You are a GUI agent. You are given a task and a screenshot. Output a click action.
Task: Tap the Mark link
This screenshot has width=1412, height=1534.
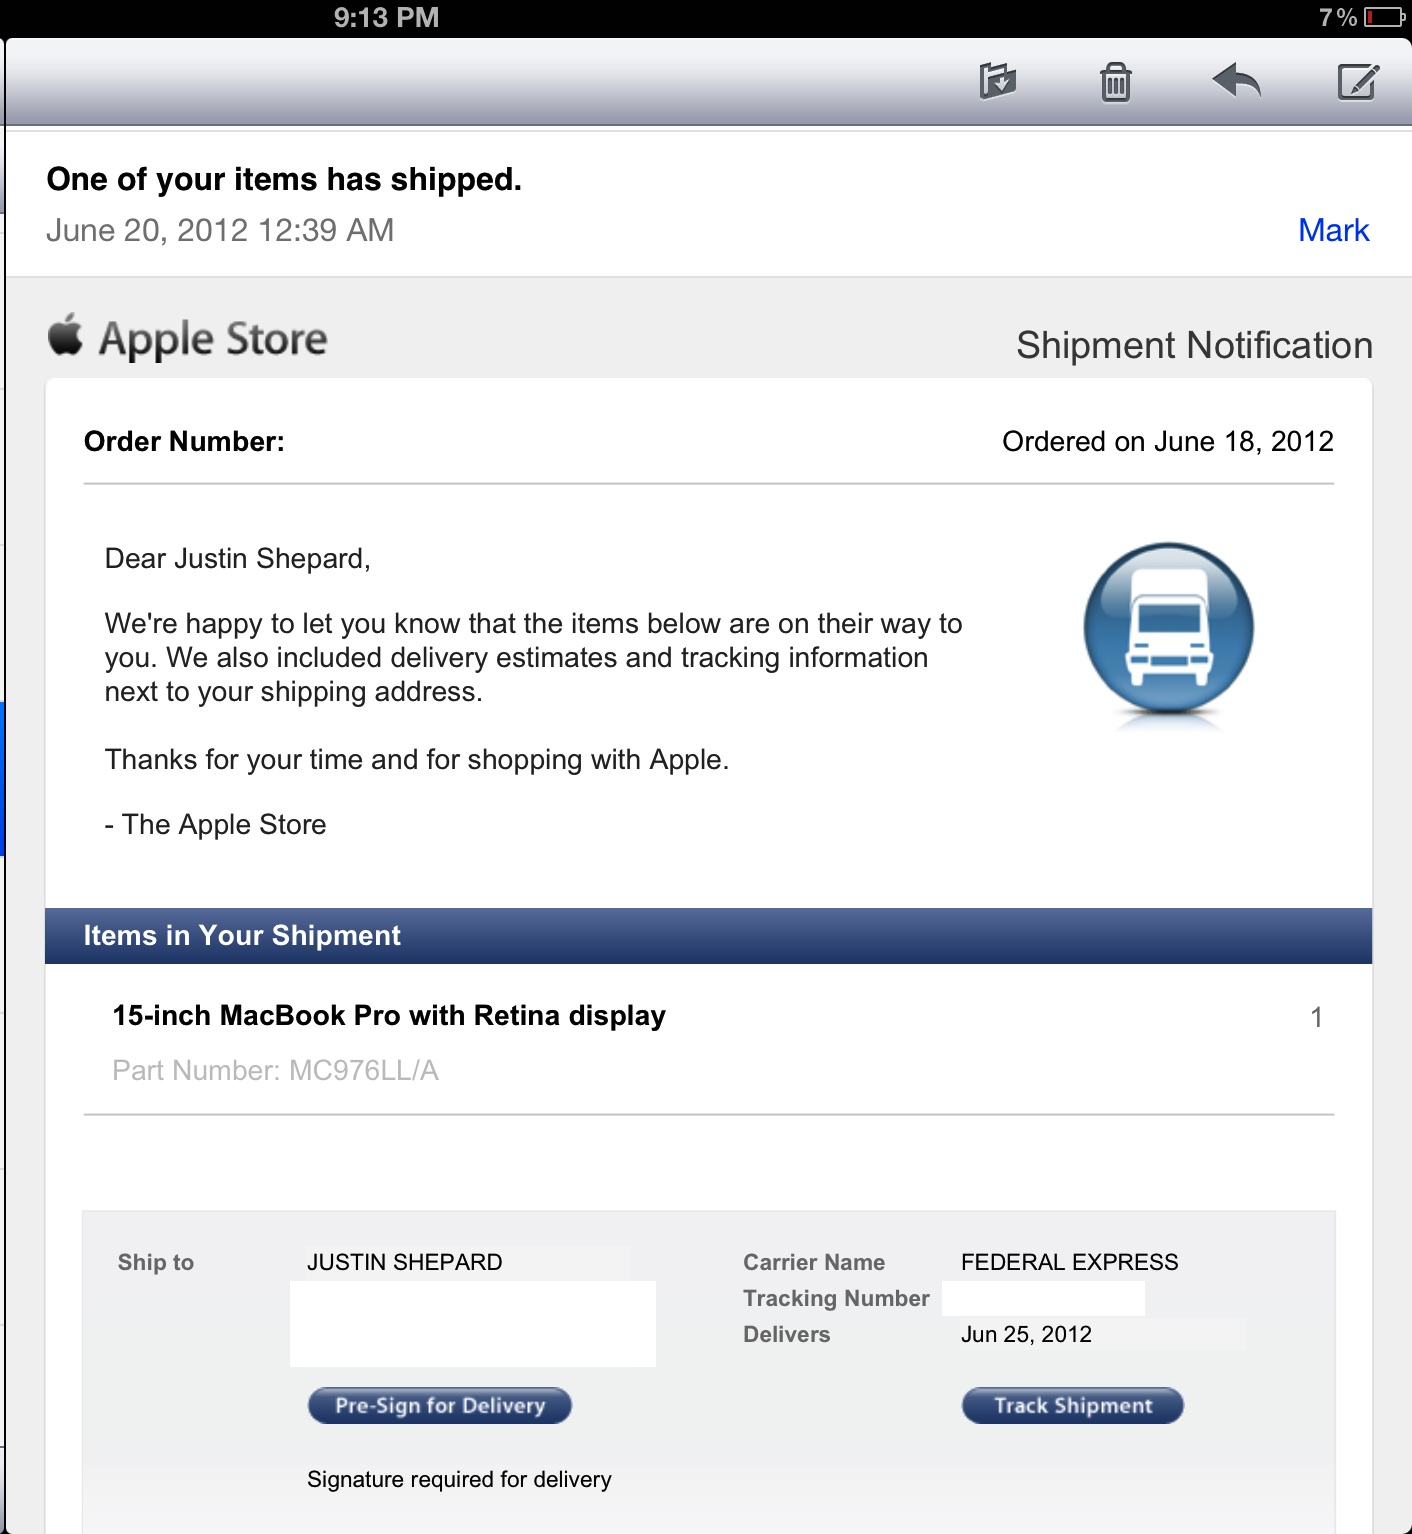[x=1333, y=230]
